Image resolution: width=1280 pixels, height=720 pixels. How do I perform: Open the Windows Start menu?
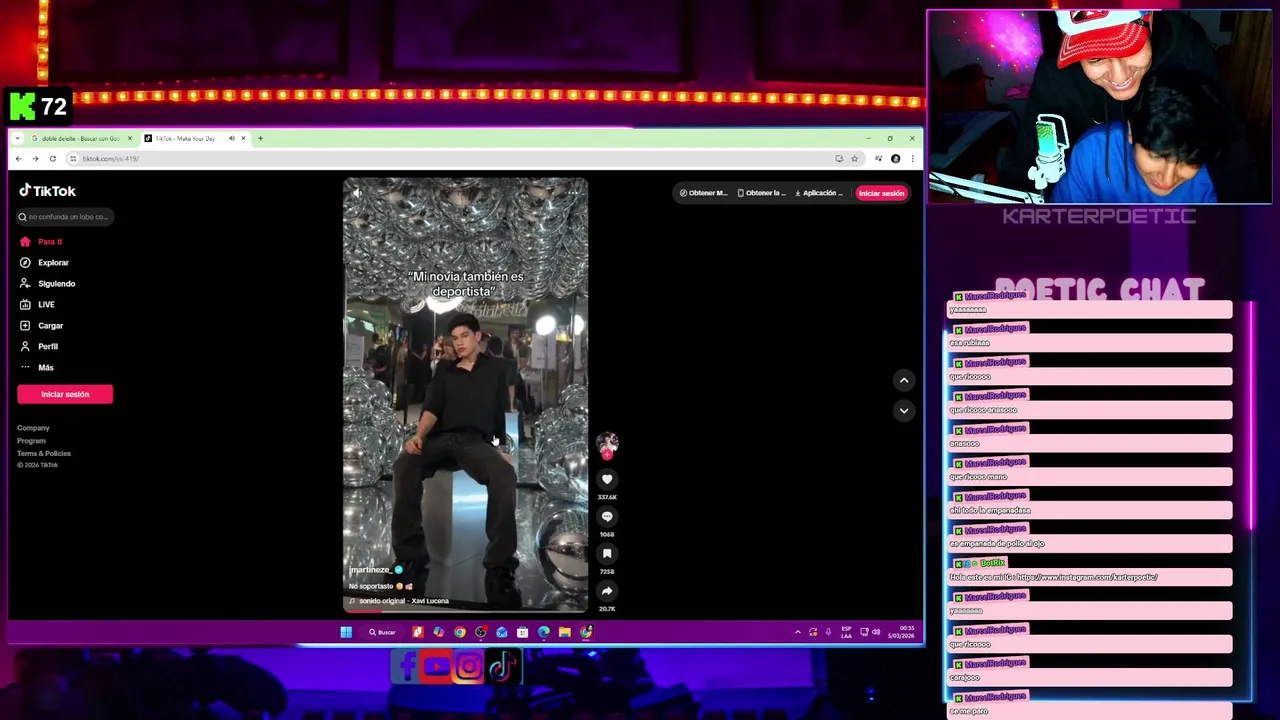346,632
